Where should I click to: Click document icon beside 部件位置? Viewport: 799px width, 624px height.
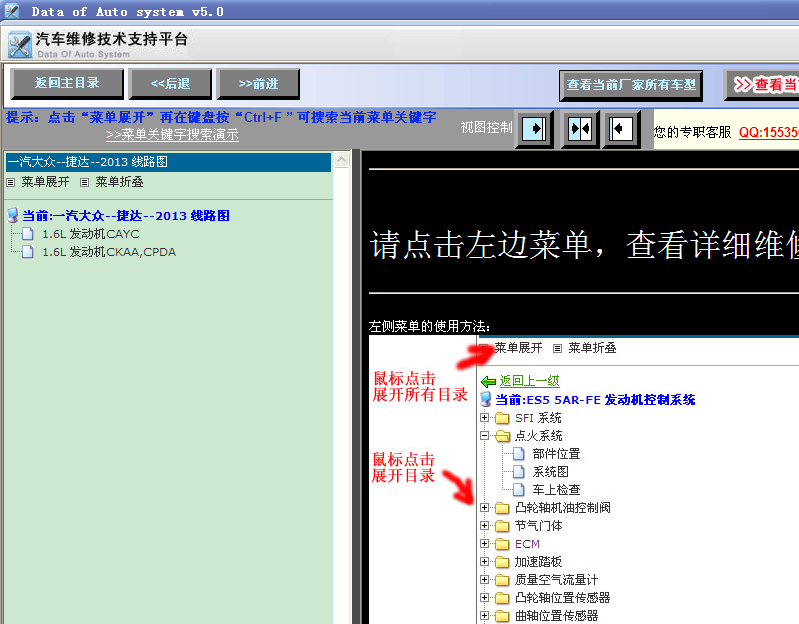(x=519, y=453)
